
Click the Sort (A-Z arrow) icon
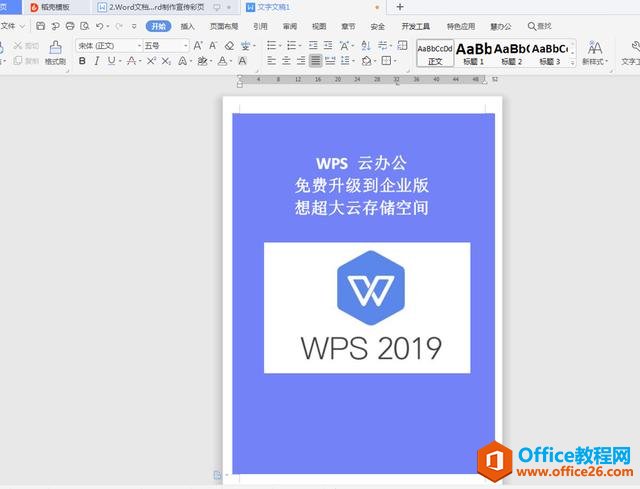coord(366,45)
